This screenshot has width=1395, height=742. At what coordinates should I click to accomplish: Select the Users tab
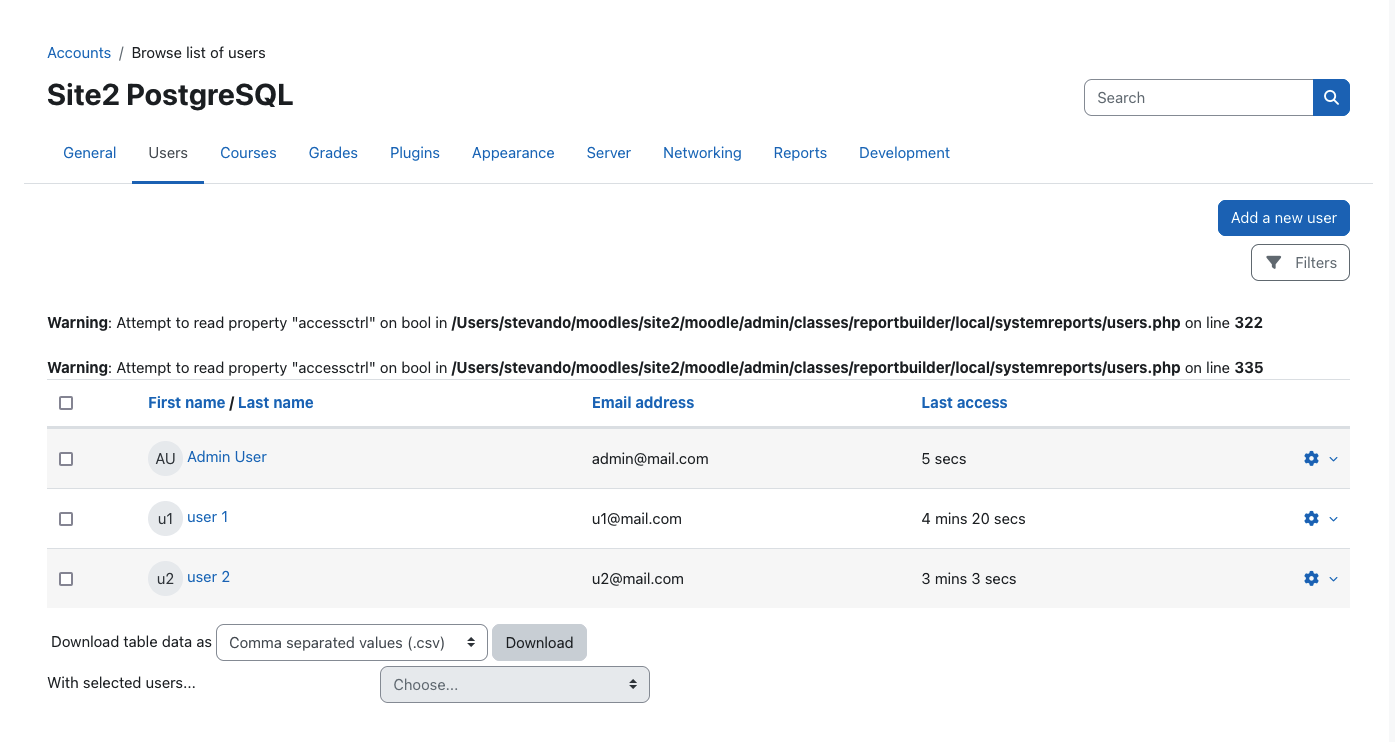tap(168, 153)
